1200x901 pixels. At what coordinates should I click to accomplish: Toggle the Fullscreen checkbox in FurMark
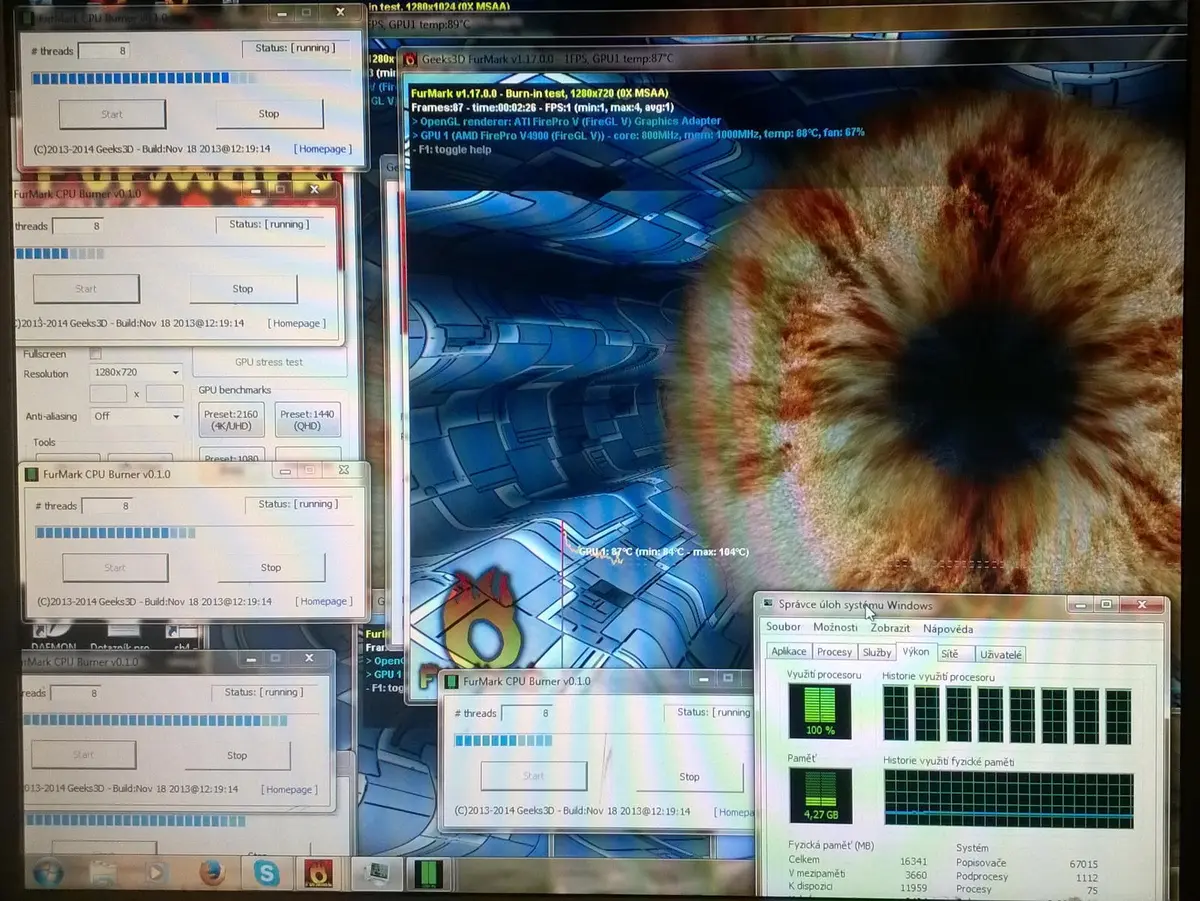pyautogui.click(x=96, y=353)
